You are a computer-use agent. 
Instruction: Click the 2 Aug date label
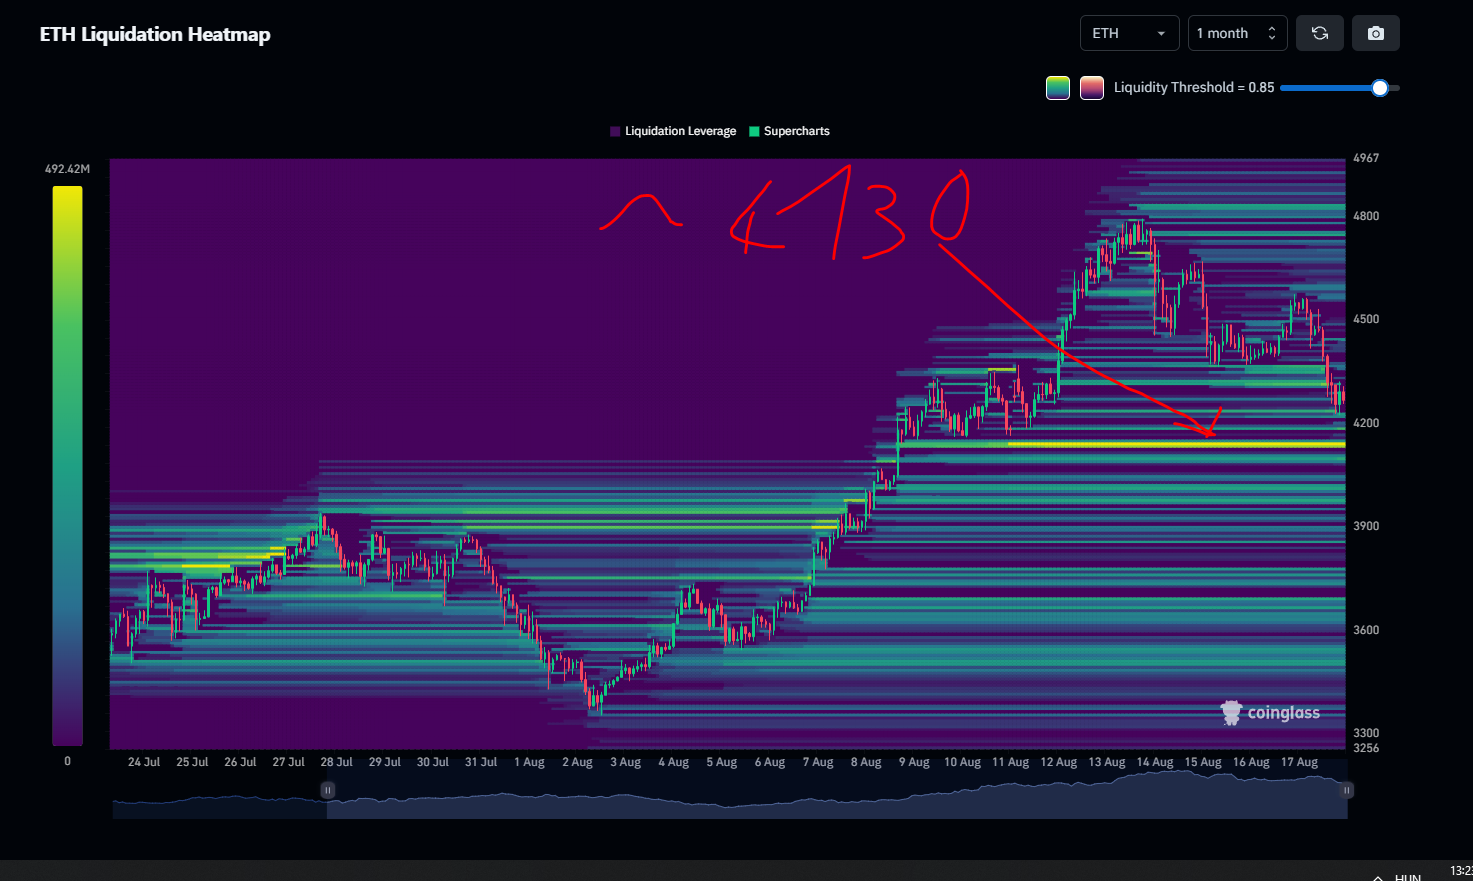(577, 762)
